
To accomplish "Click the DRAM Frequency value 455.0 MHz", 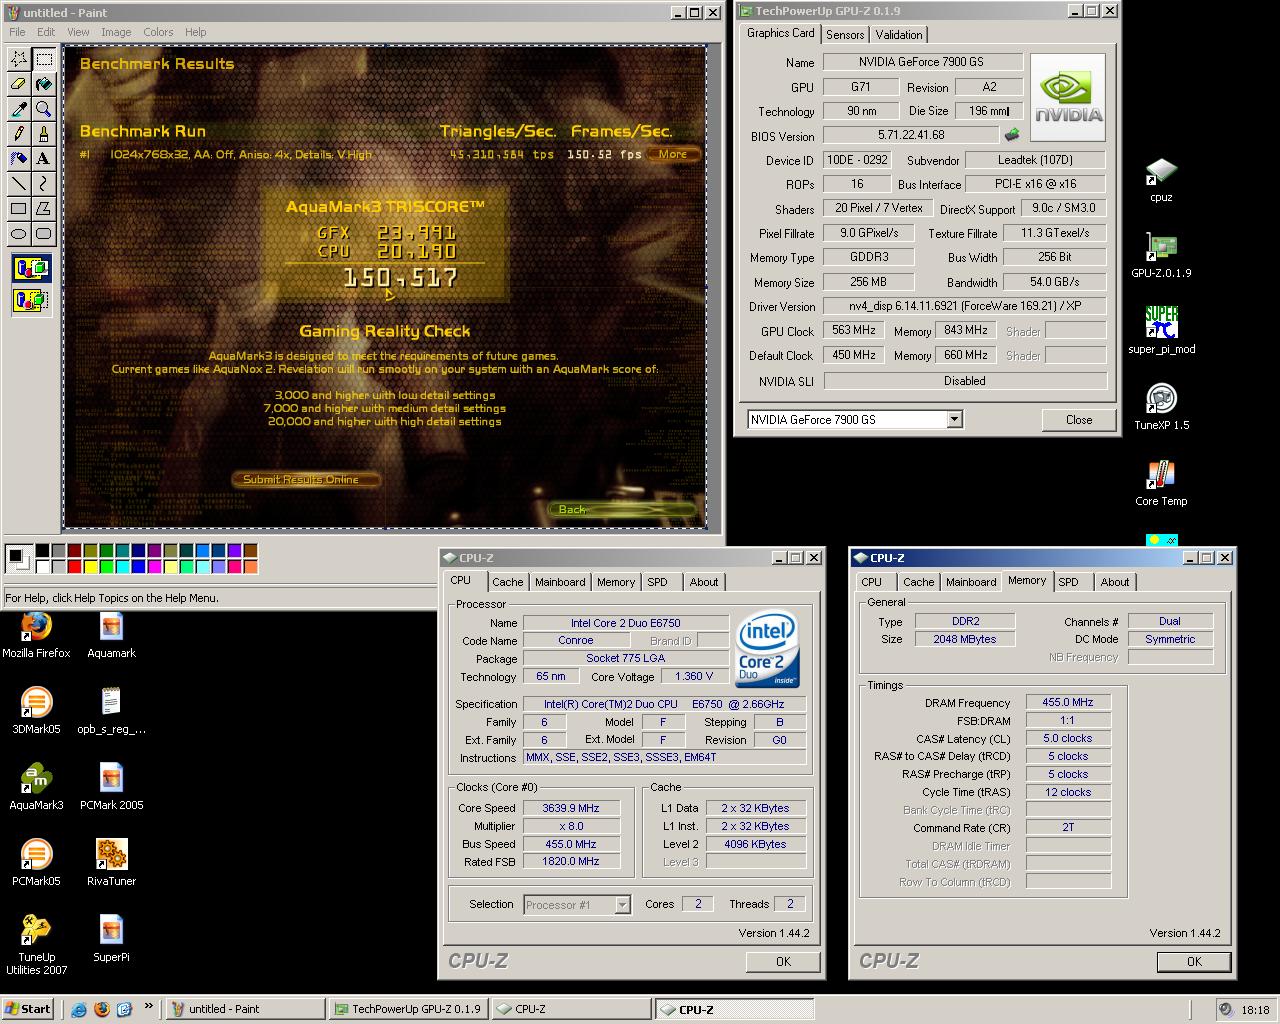I will [x=1067, y=702].
